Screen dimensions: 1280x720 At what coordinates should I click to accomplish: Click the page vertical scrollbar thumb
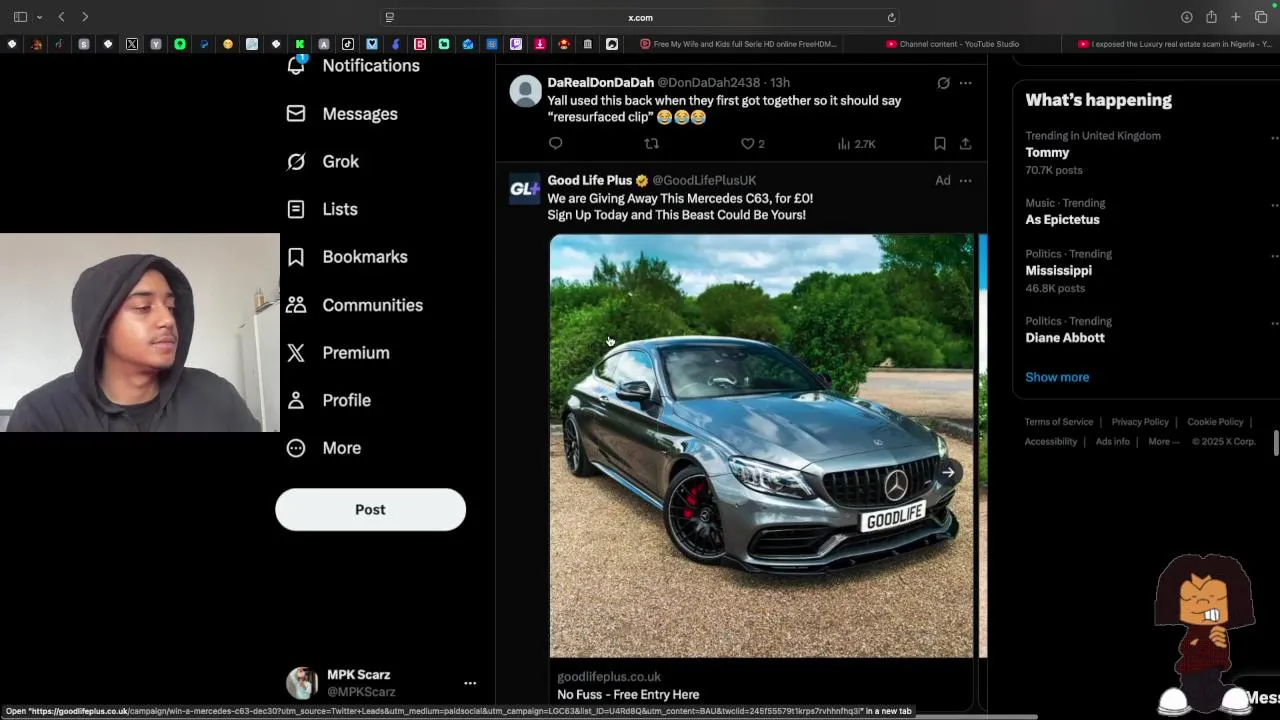point(1276,442)
